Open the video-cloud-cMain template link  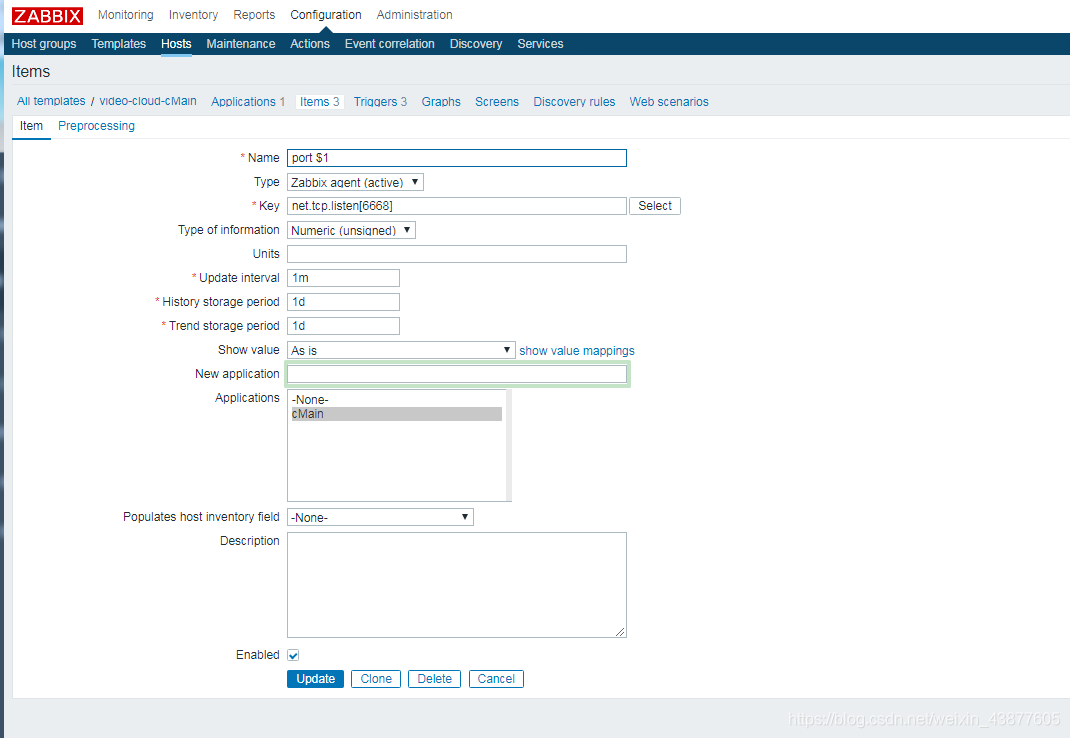pyautogui.click(x=148, y=101)
